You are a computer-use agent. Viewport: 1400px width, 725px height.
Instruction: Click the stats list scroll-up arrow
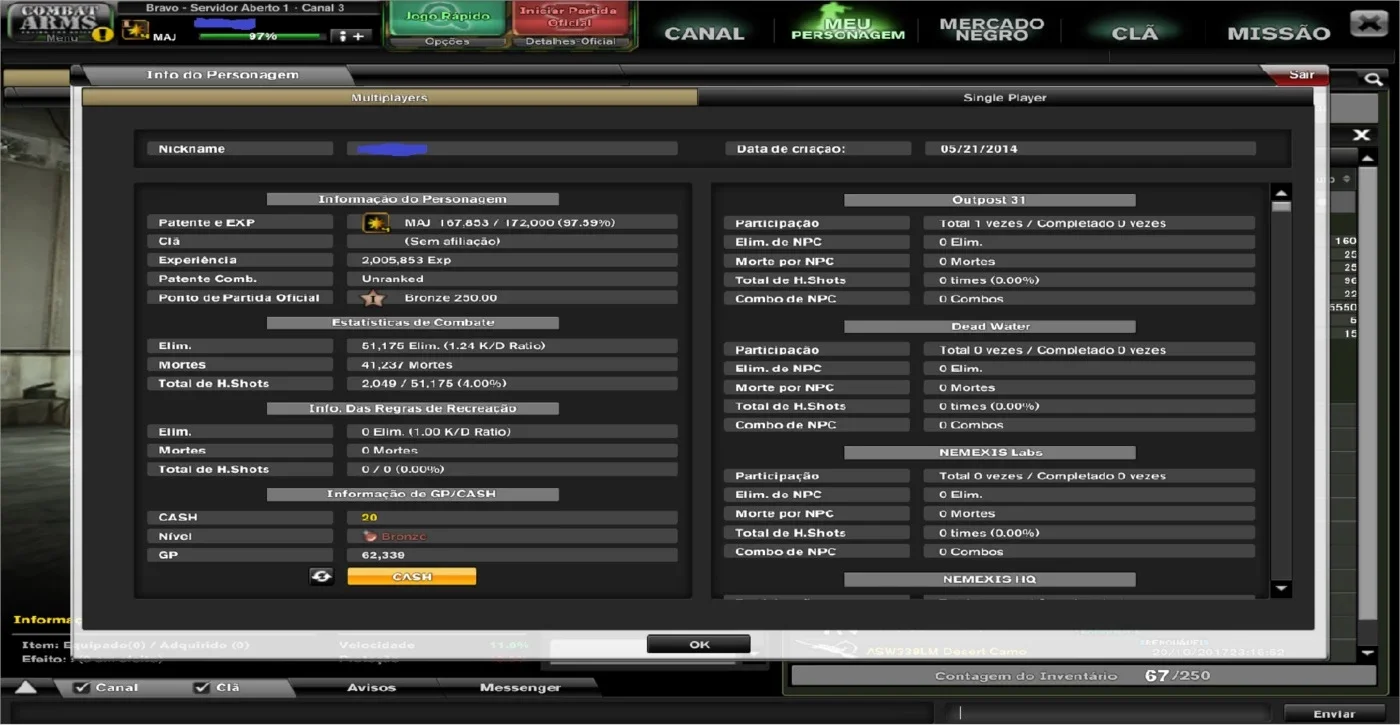1281,192
